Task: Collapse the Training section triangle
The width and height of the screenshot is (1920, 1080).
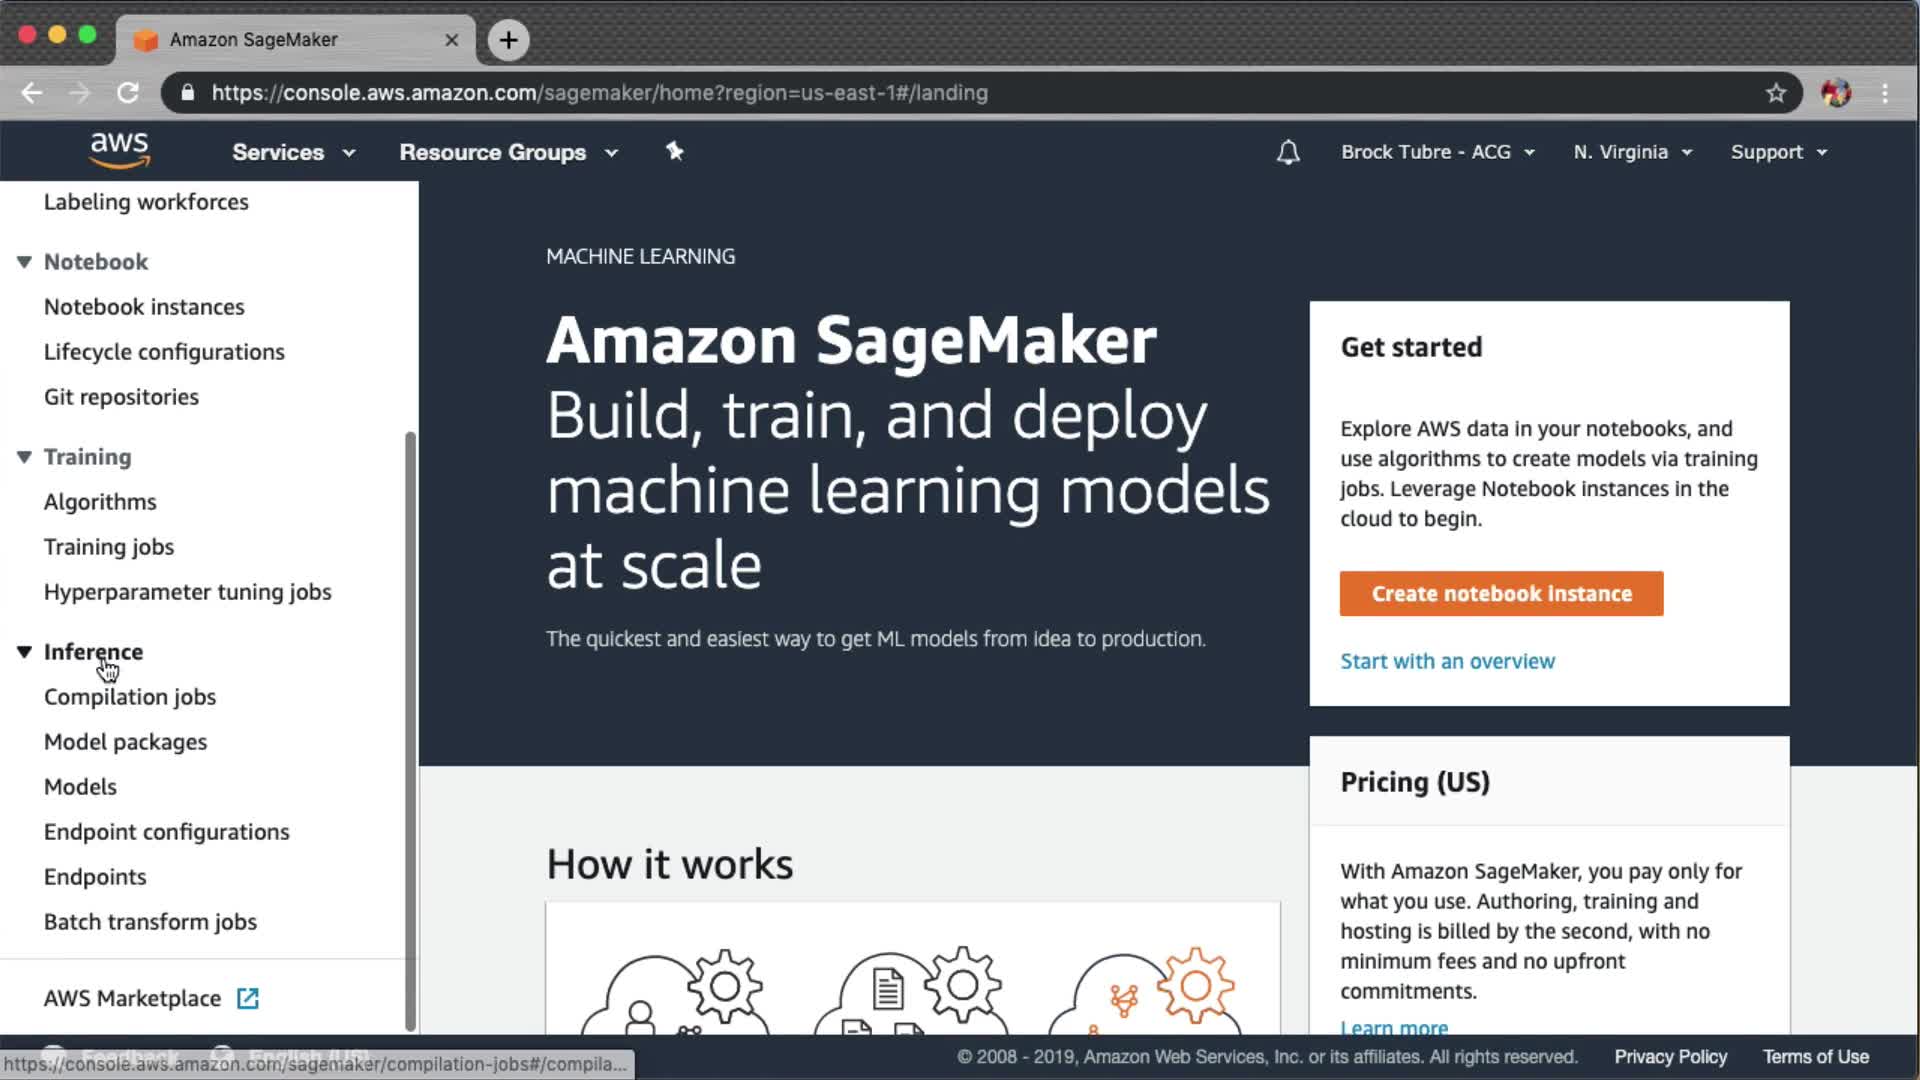Action: tap(24, 457)
